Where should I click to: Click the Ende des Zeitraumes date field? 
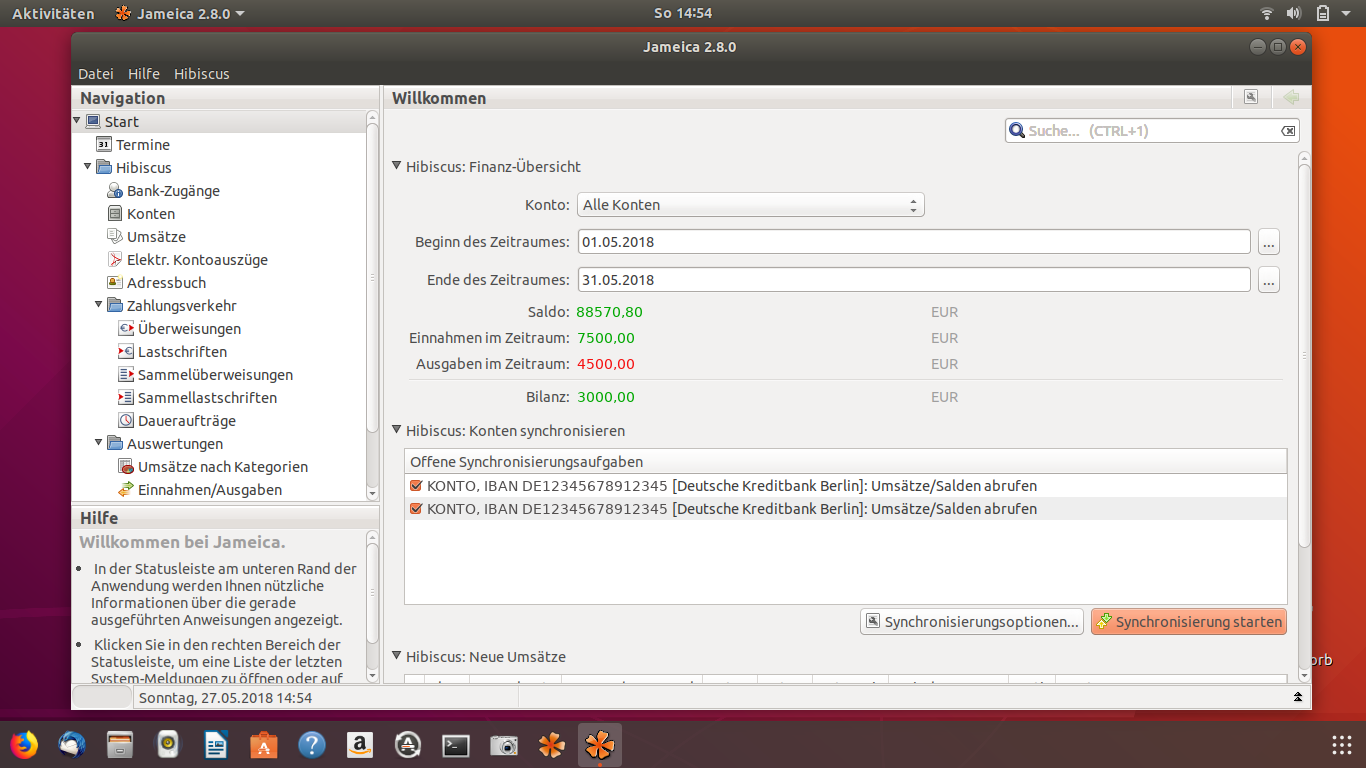pos(914,281)
